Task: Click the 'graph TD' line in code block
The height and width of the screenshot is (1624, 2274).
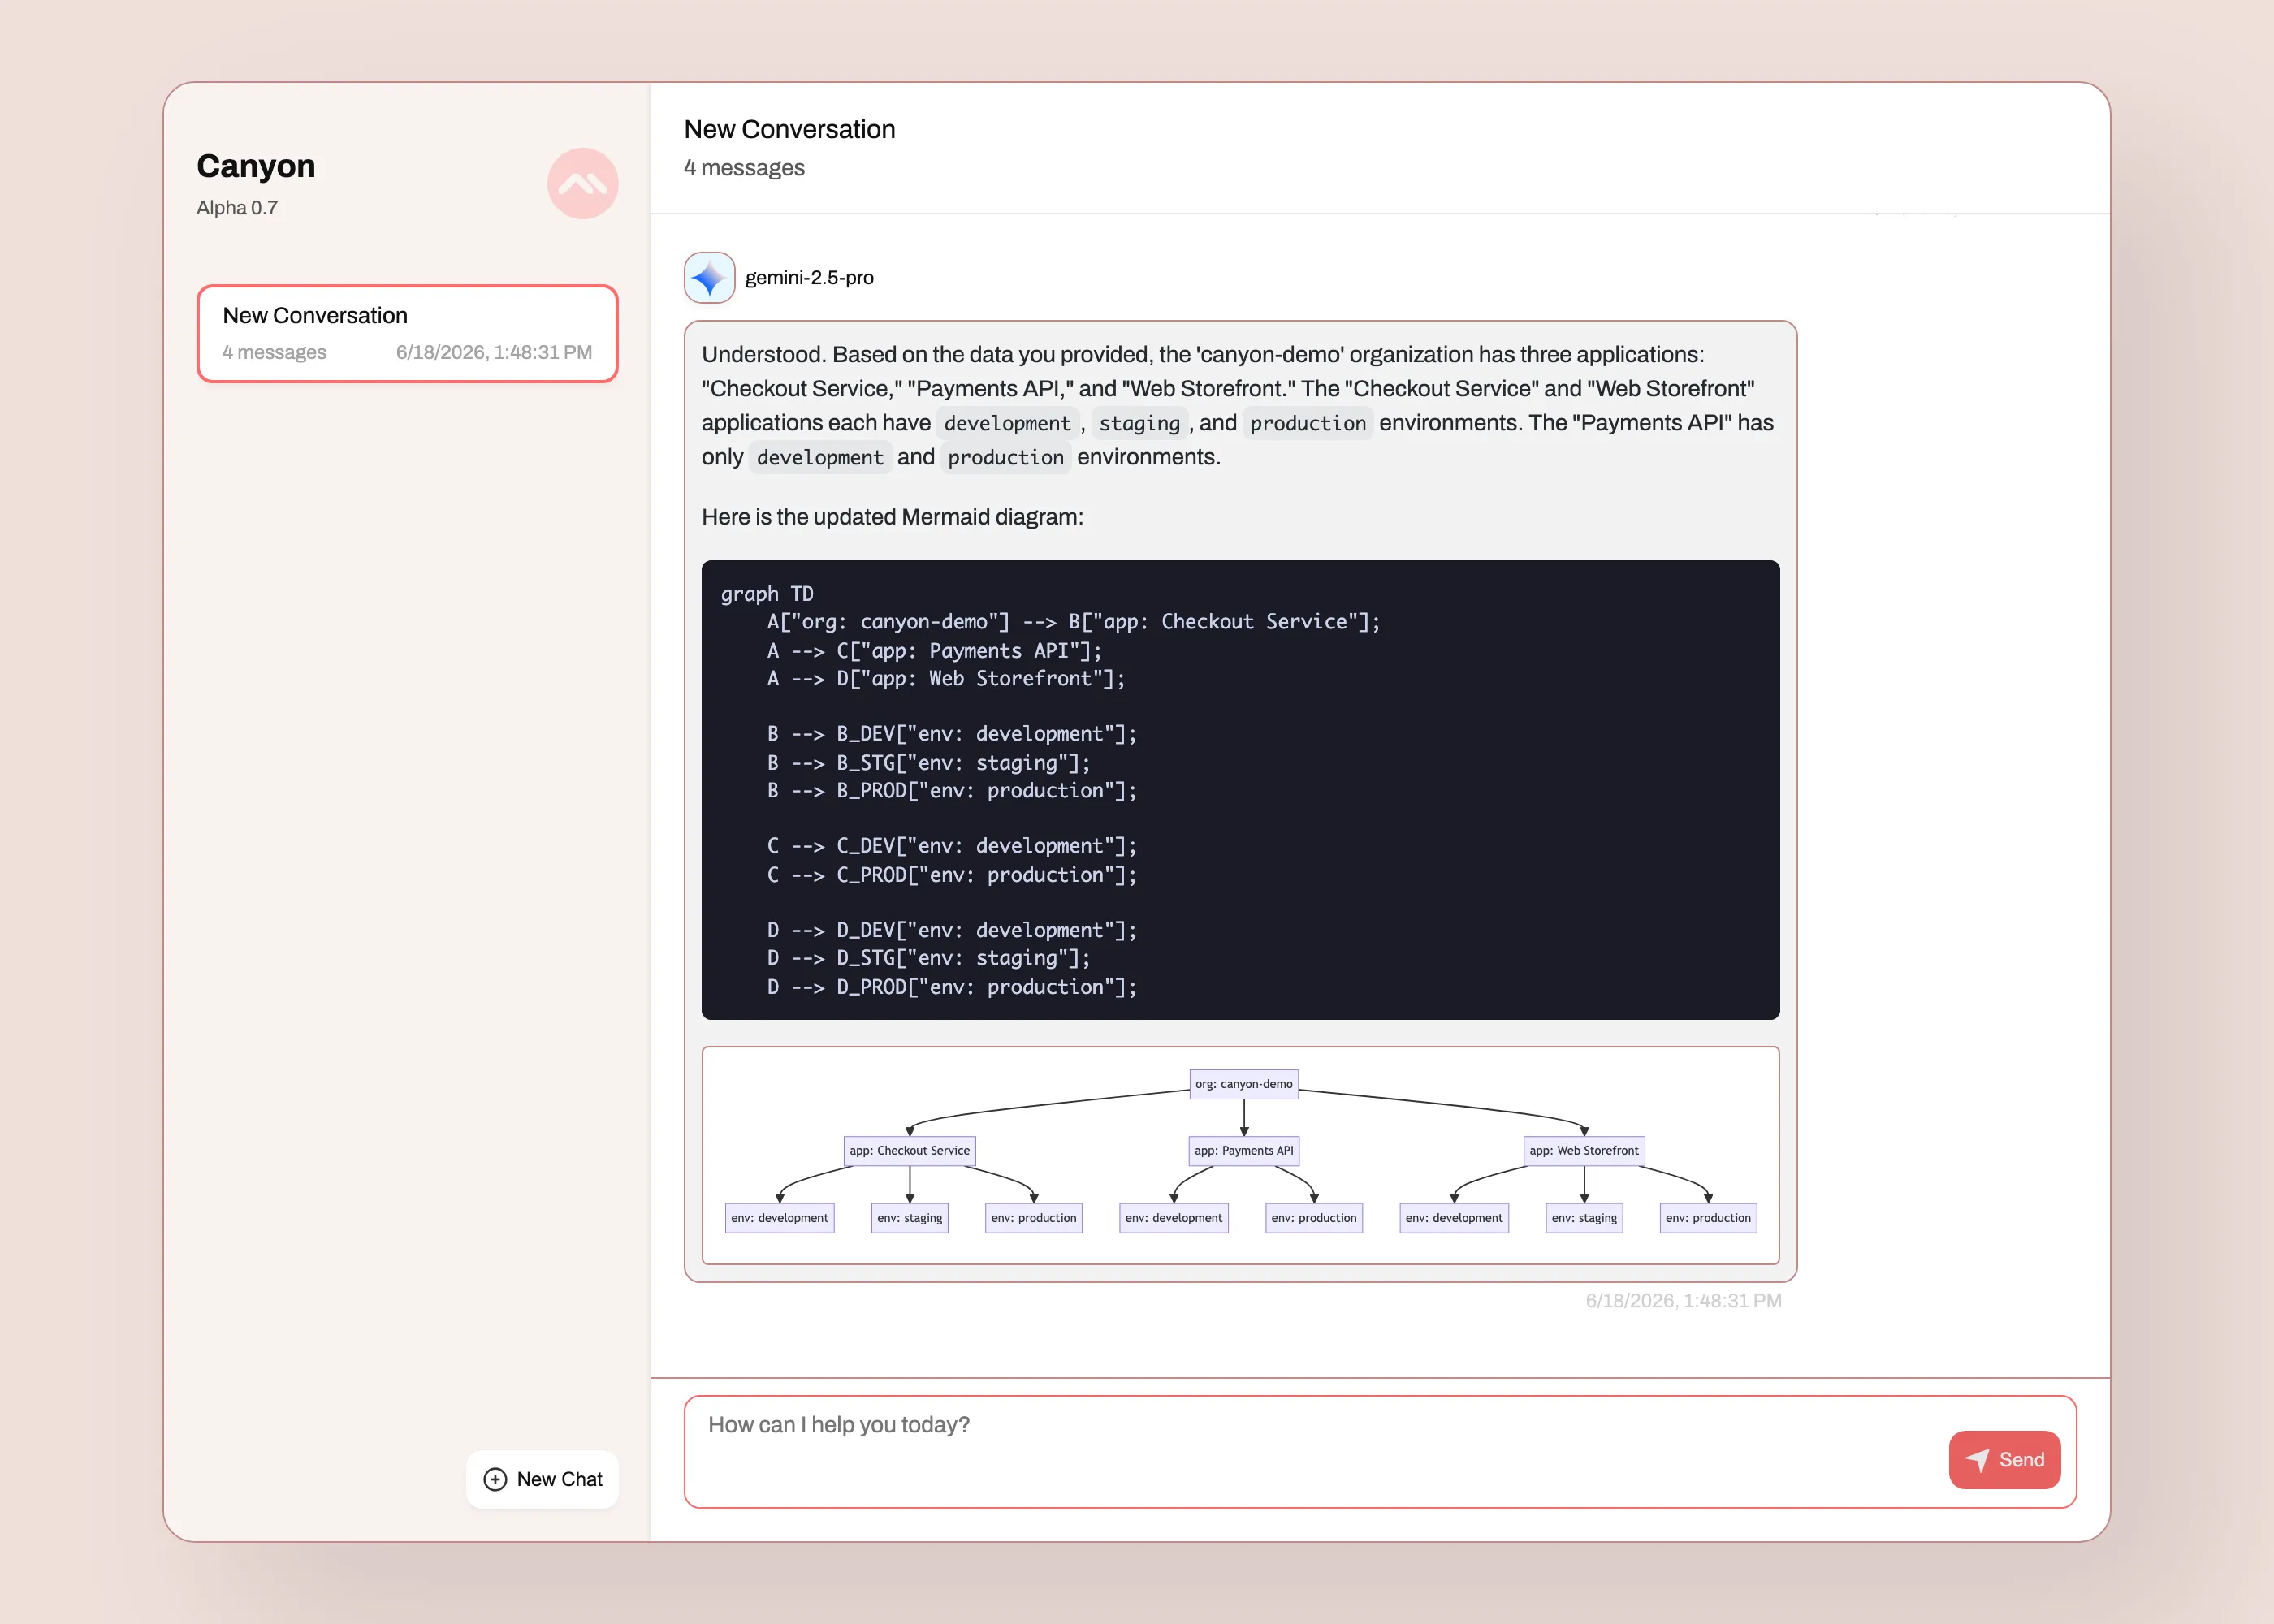Action: click(767, 594)
